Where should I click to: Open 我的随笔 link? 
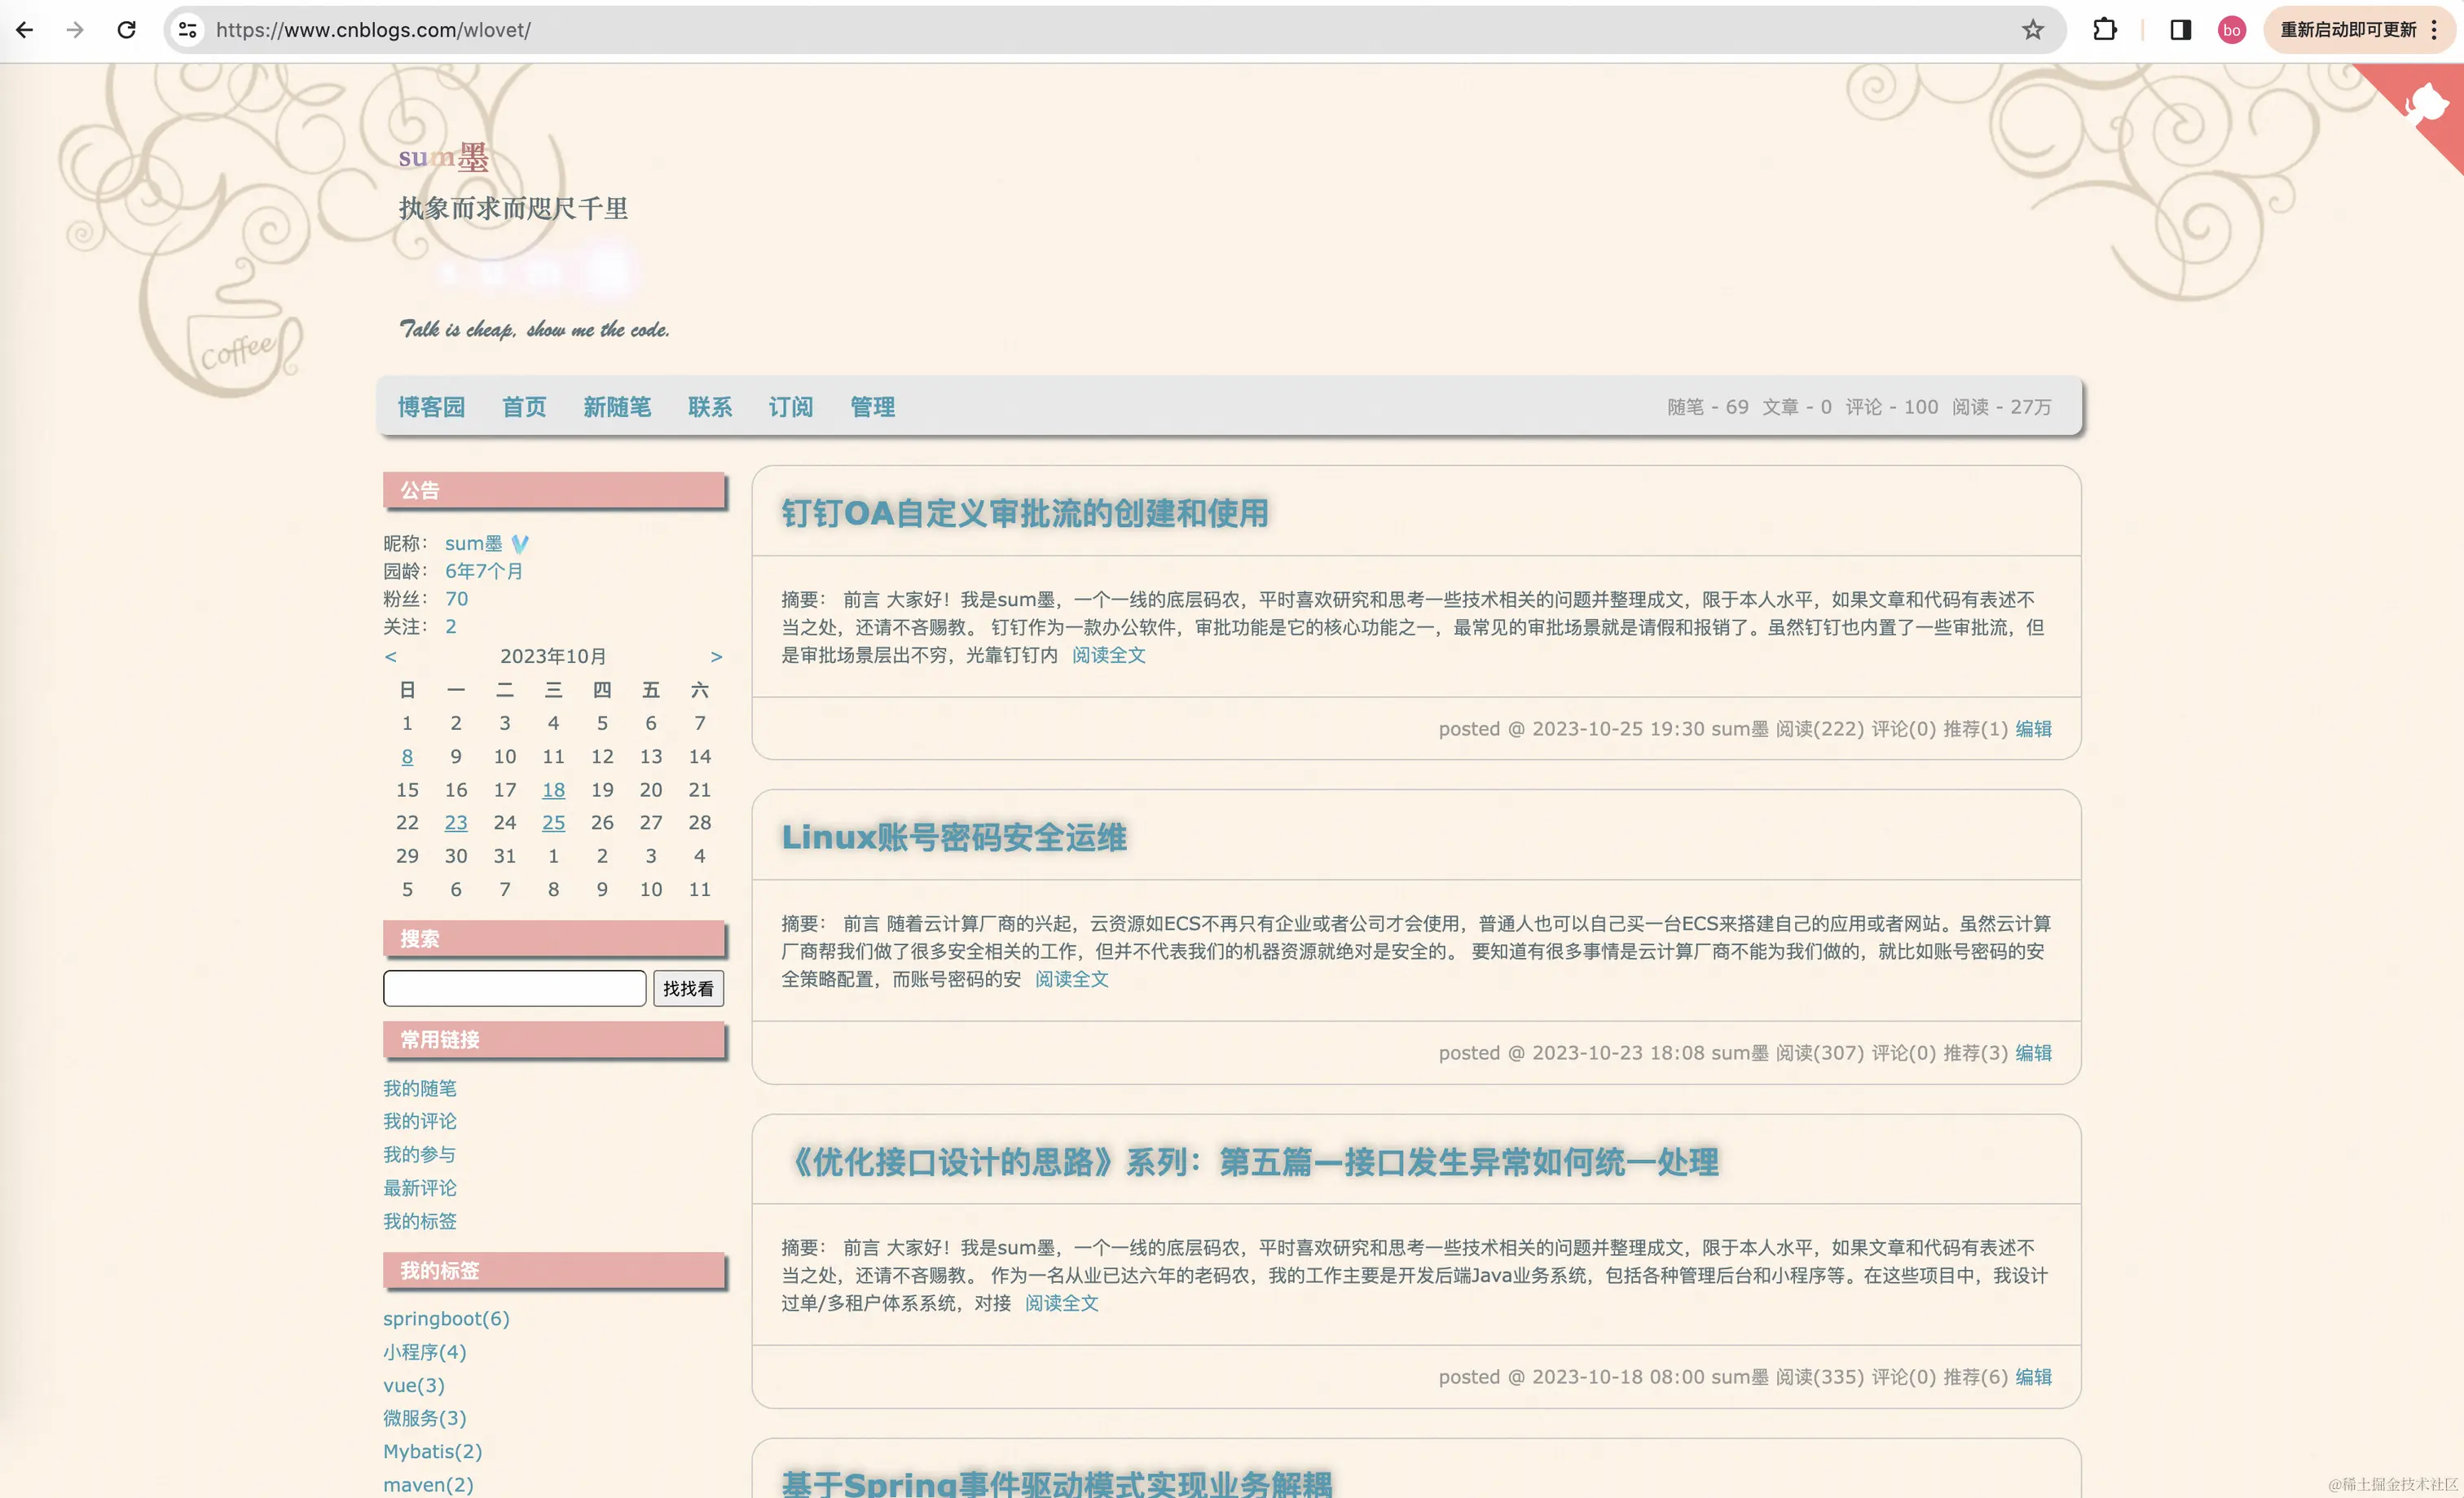(419, 1088)
